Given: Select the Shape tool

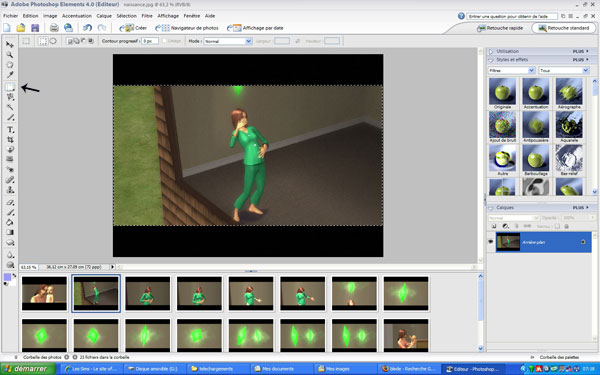Looking at the screenshot, I should (10, 243).
